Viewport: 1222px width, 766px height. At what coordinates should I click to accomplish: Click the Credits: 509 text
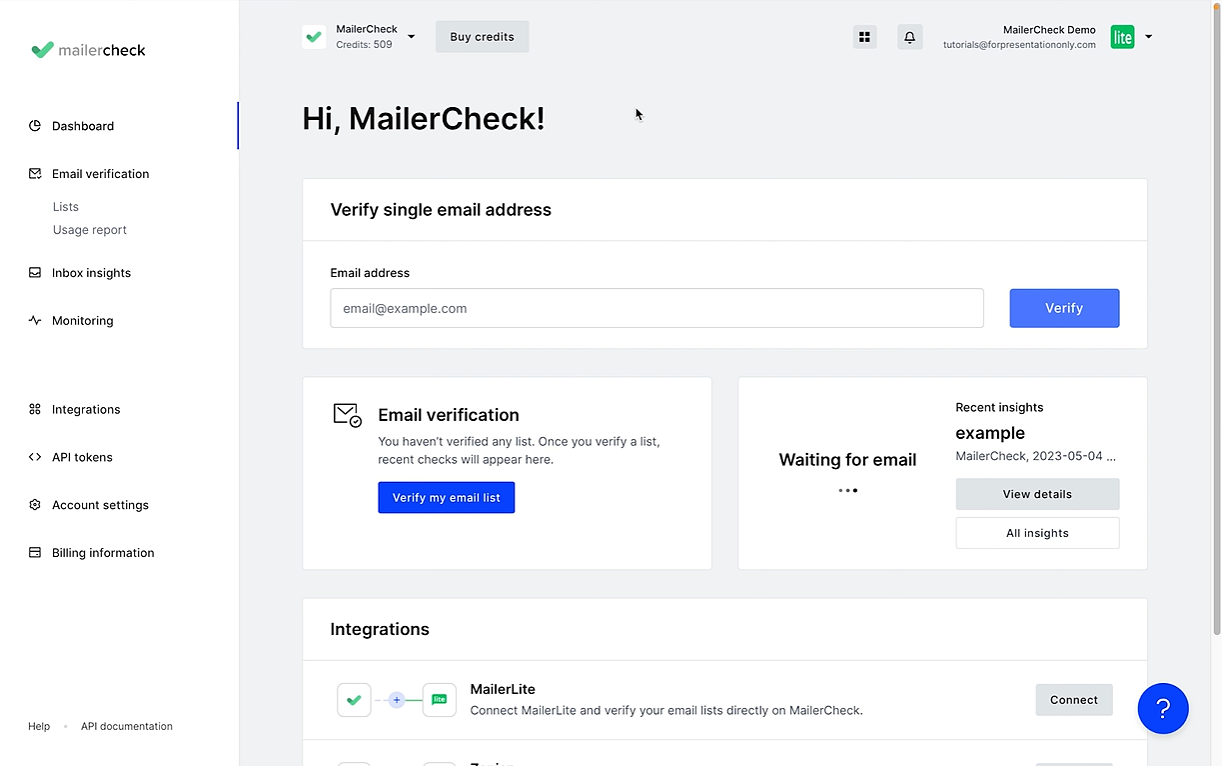pyautogui.click(x=364, y=45)
